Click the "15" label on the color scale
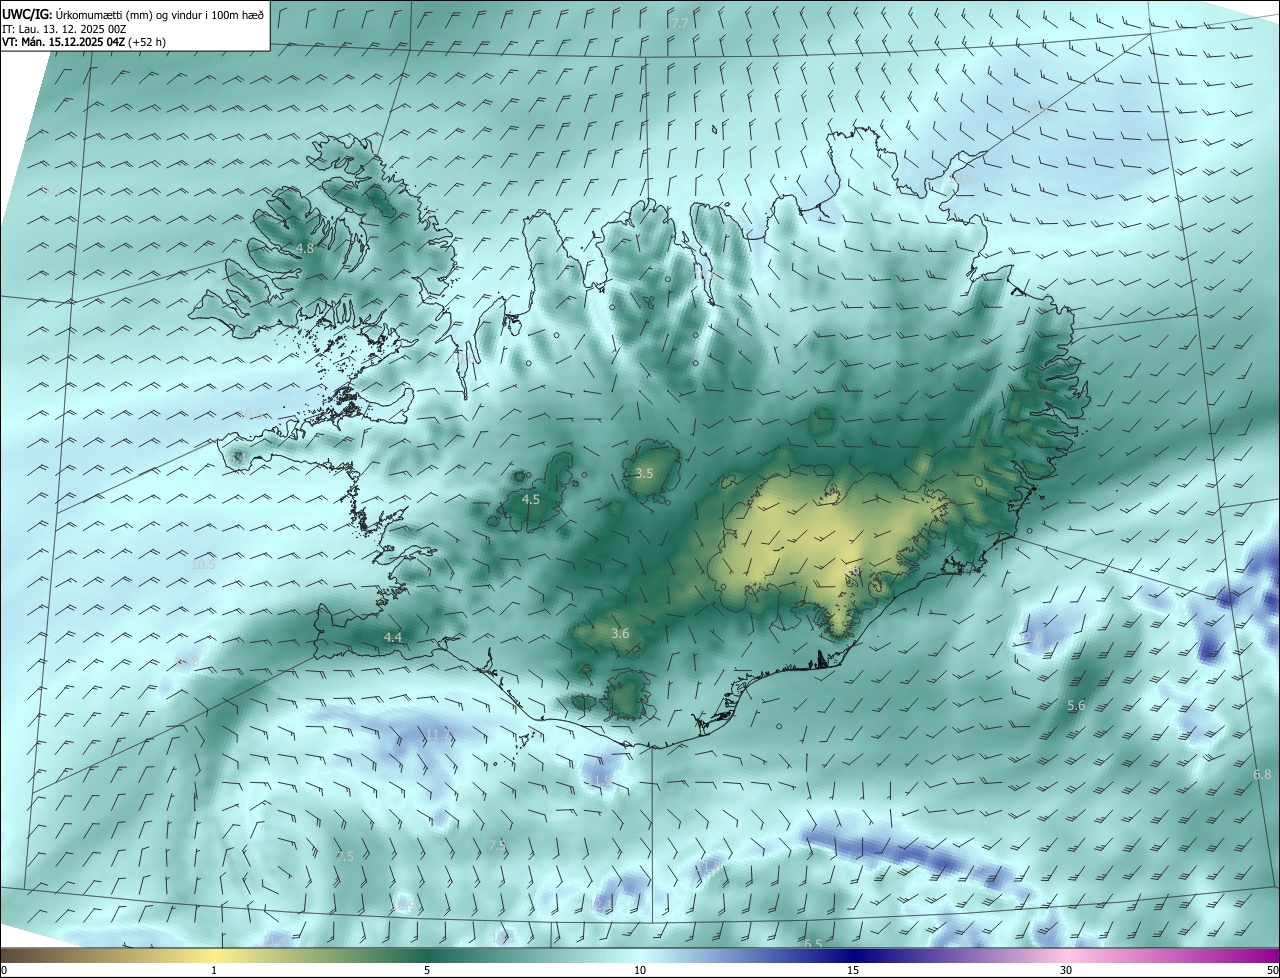 click(x=853, y=970)
